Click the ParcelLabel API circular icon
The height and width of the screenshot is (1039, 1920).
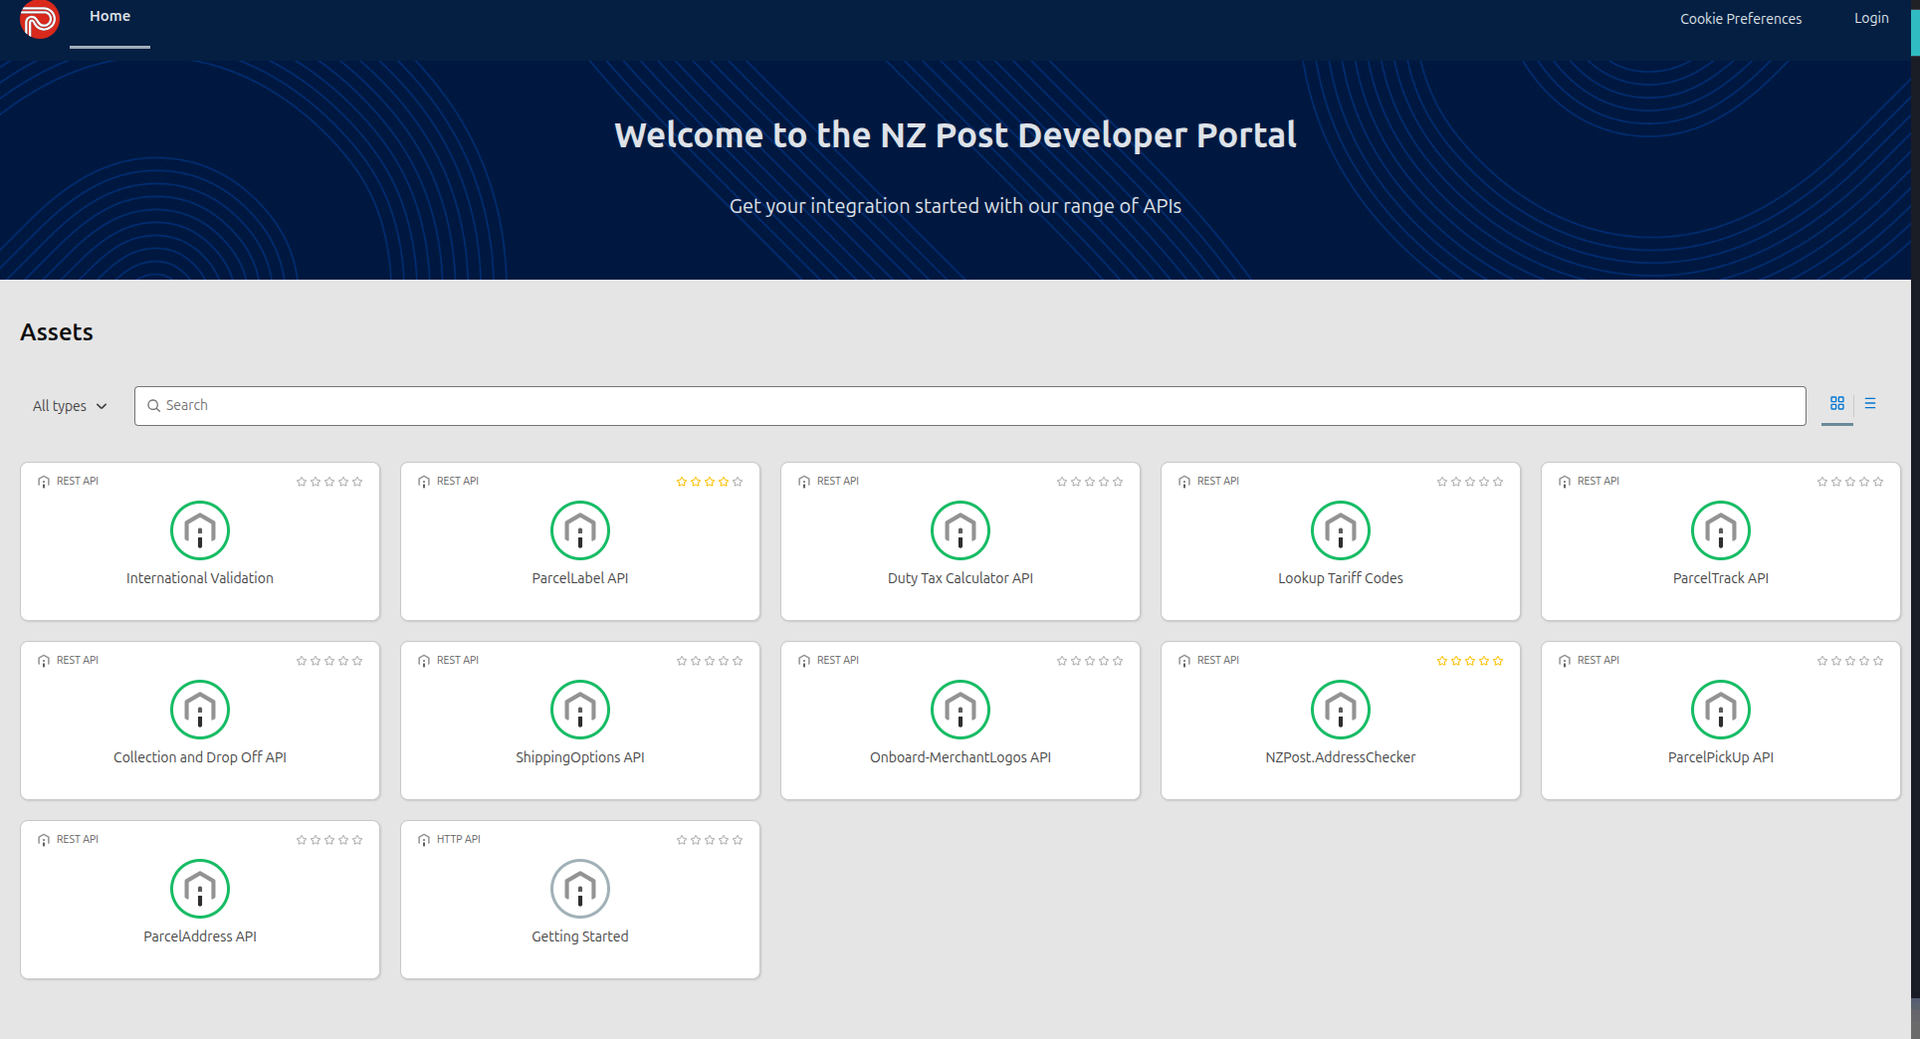(580, 530)
